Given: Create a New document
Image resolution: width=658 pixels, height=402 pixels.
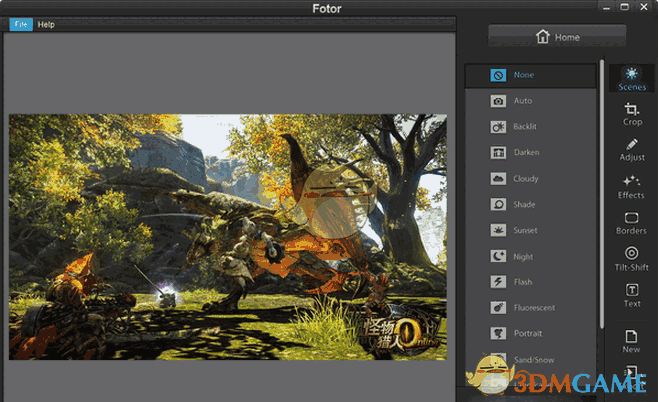Looking at the screenshot, I should [631, 342].
